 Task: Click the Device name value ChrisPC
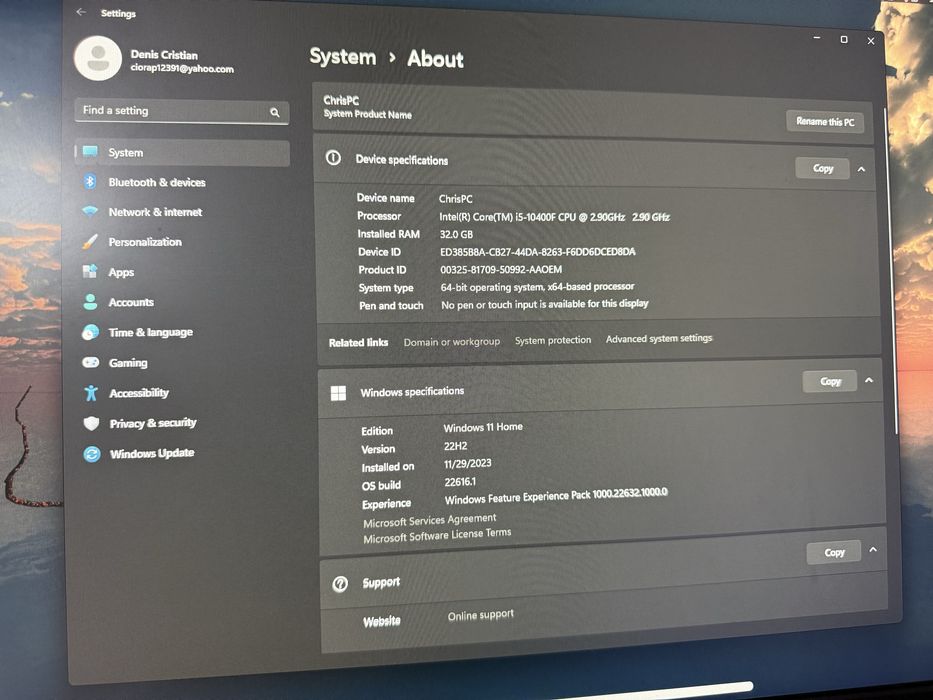[456, 199]
